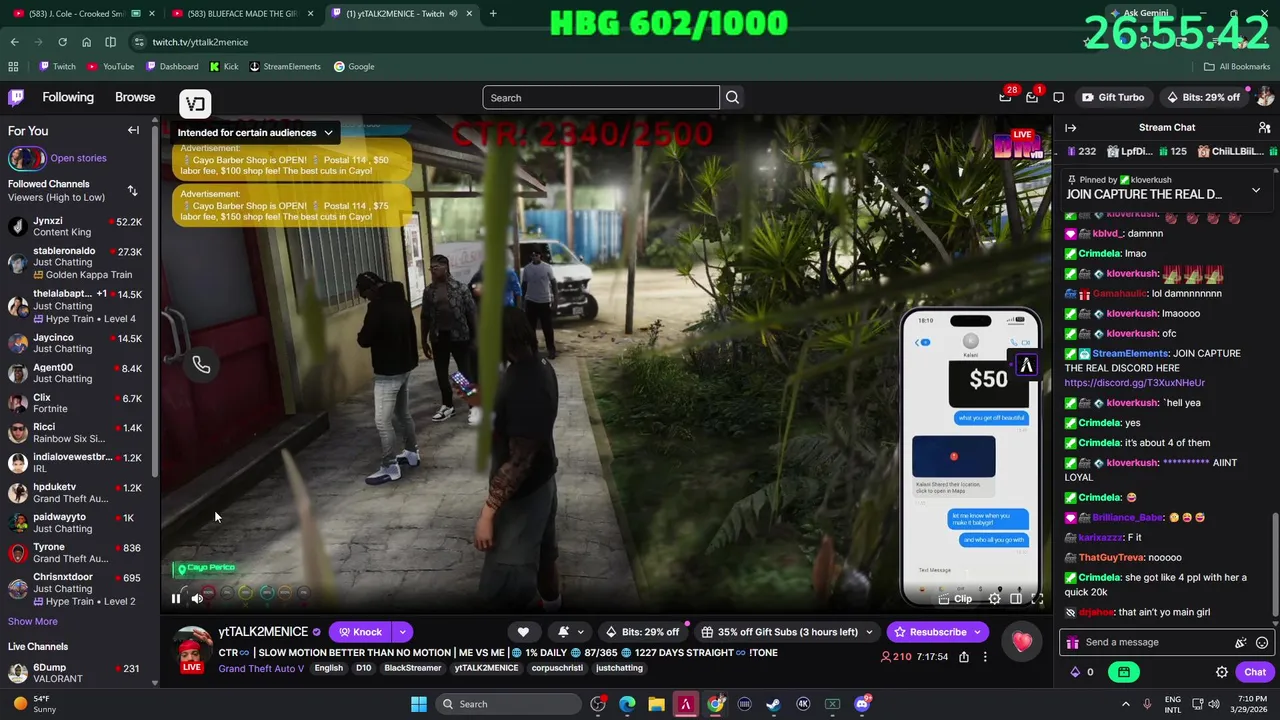This screenshot has height=720, width=1280.
Task: Open the gift box icon in chat input
Action: tap(1073, 643)
